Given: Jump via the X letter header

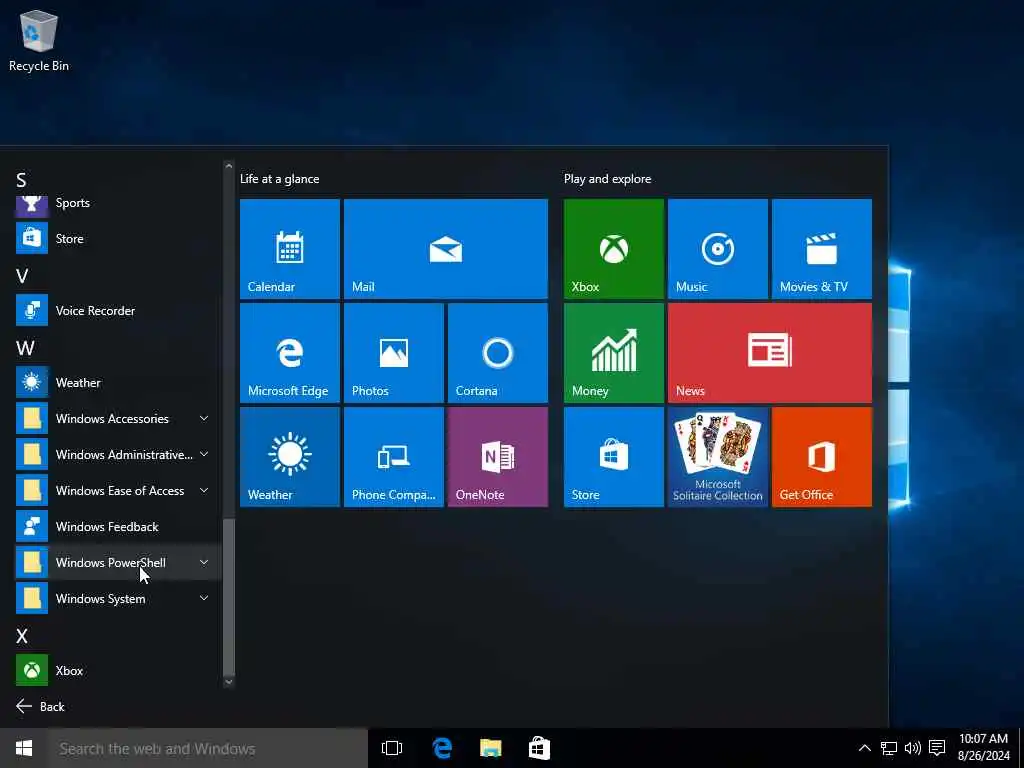Looking at the screenshot, I should tap(22, 635).
